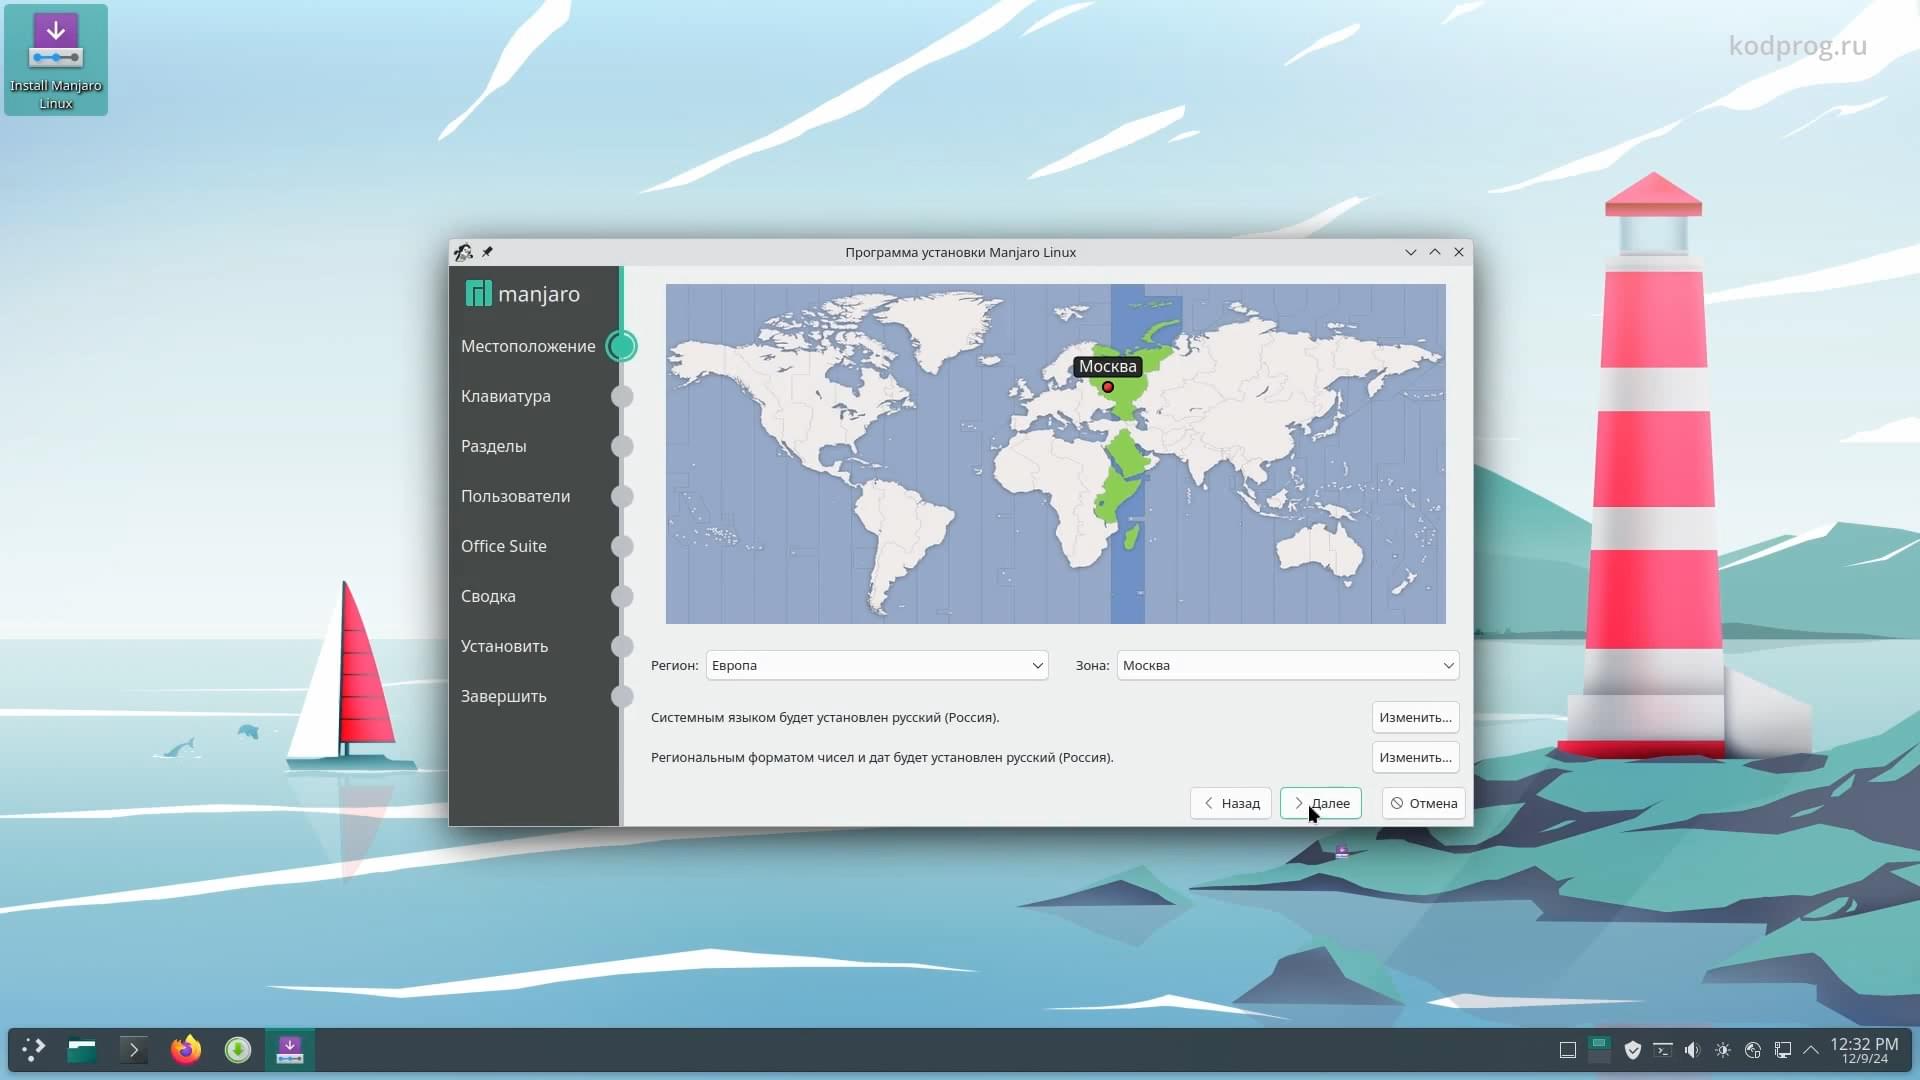Open the network connections tray icon
The image size is (1920, 1080).
[1782, 1050]
